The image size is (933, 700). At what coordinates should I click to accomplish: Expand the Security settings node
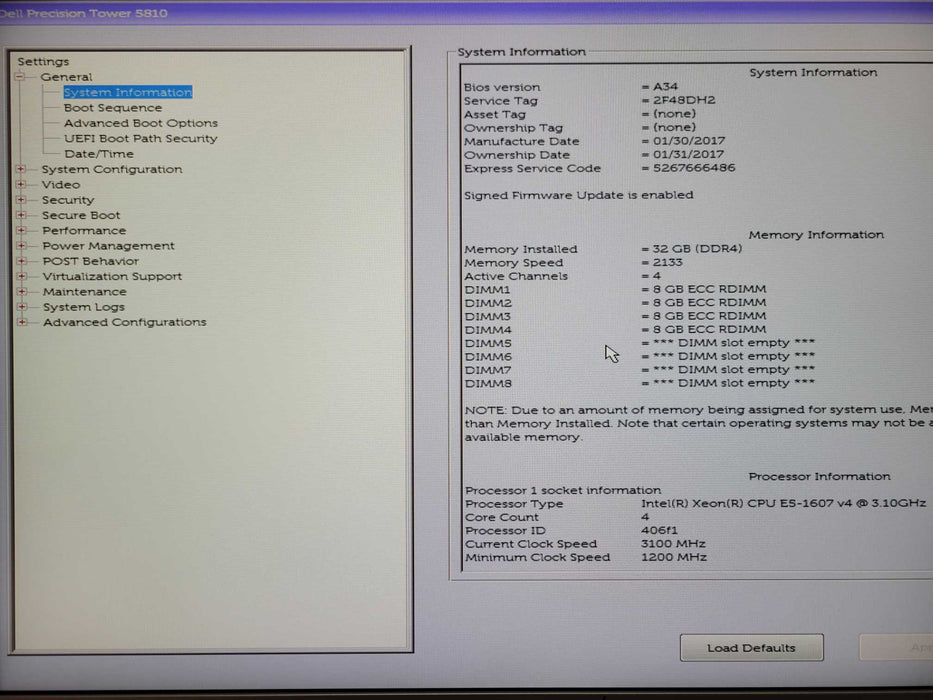click(21, 200)
